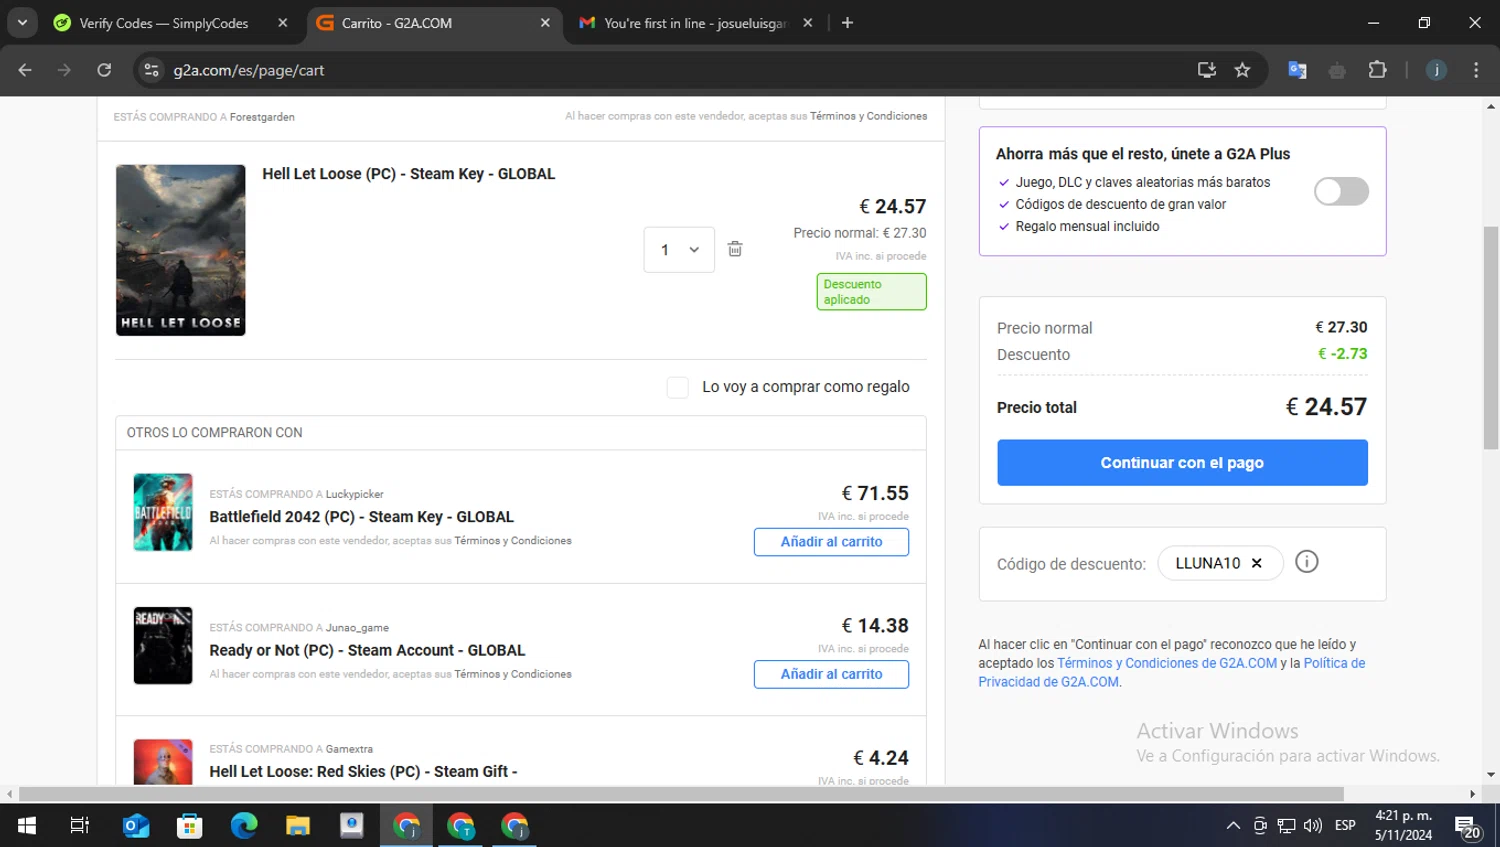View site information icon
Screen dimensions: 1500x847
coord(152,70)
